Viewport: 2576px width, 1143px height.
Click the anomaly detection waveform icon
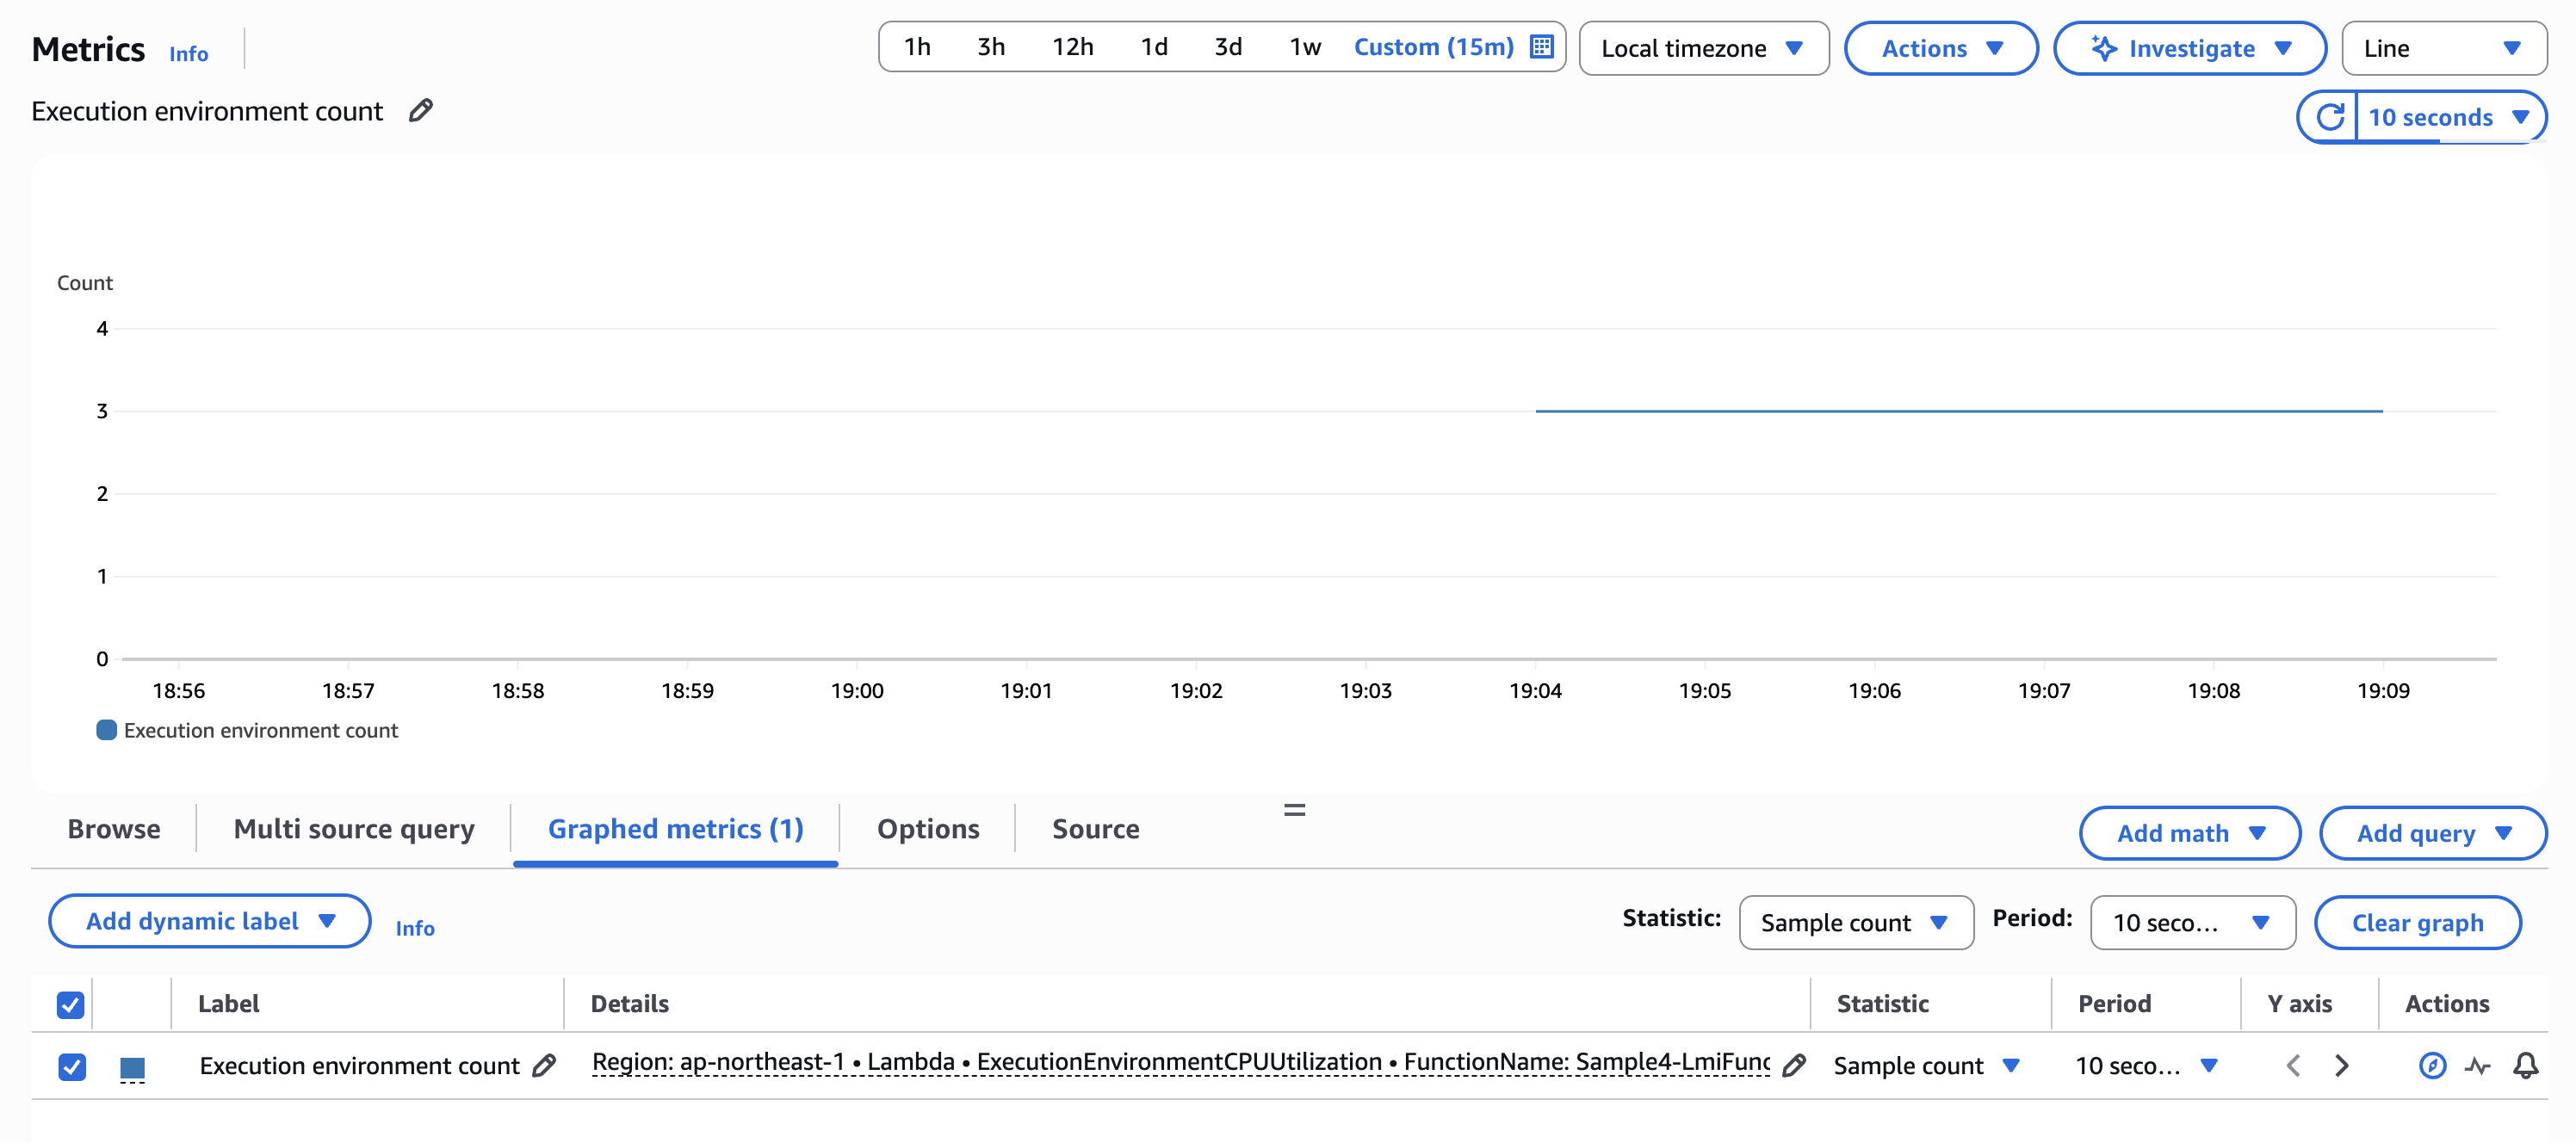[x=2477, y=1066]
